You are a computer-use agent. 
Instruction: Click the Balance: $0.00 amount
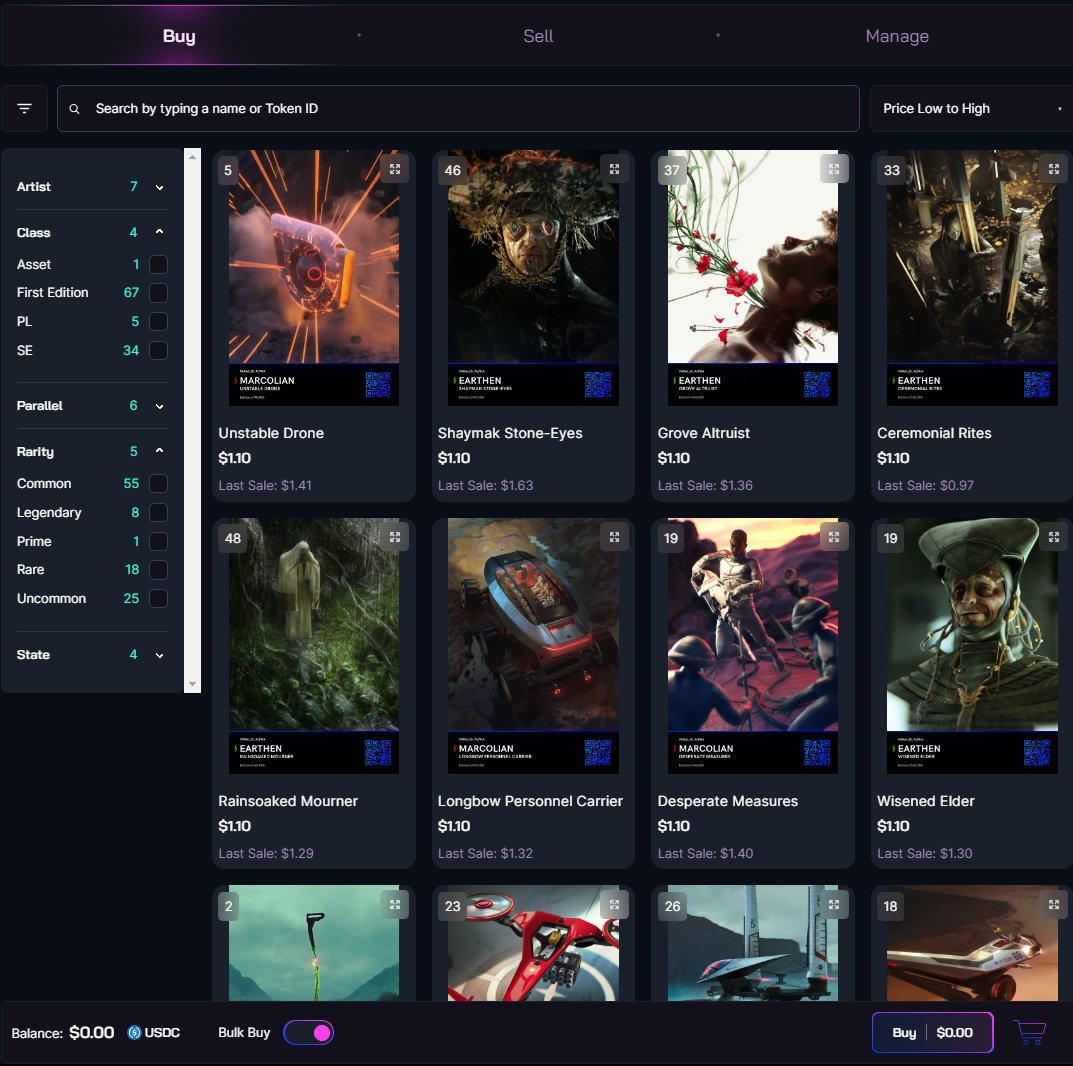click(x=92, y=1032)
